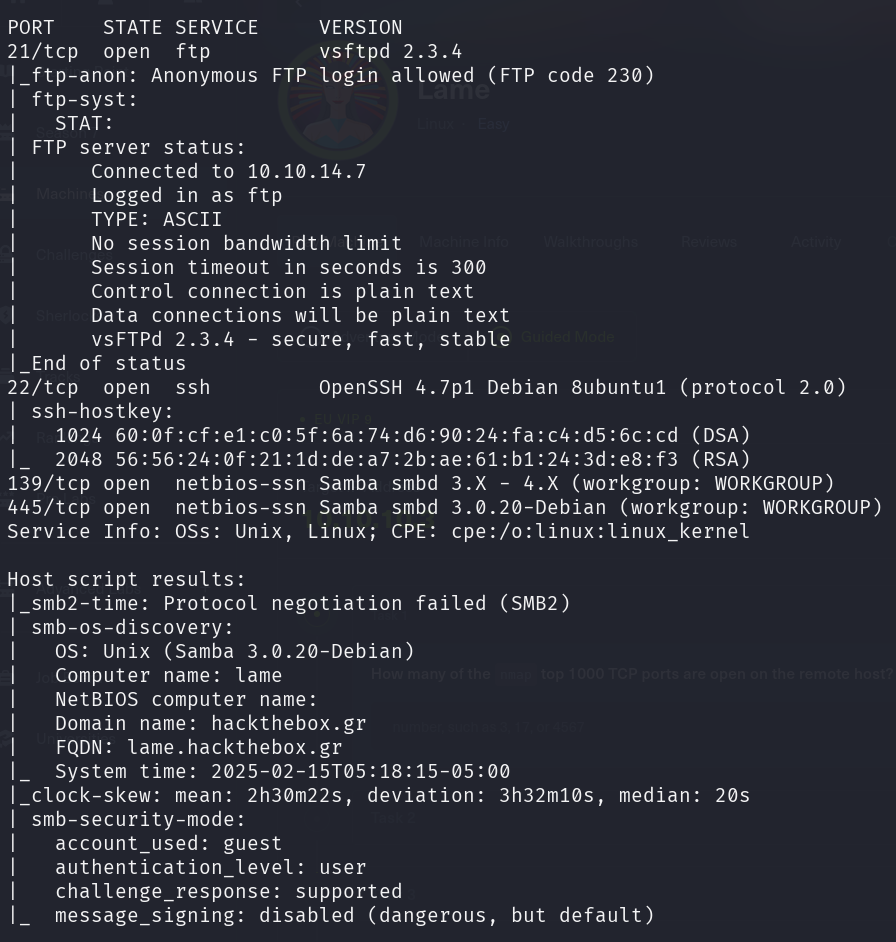Click the System time value line
Screen dimensions: 896x942
point(282,771)
